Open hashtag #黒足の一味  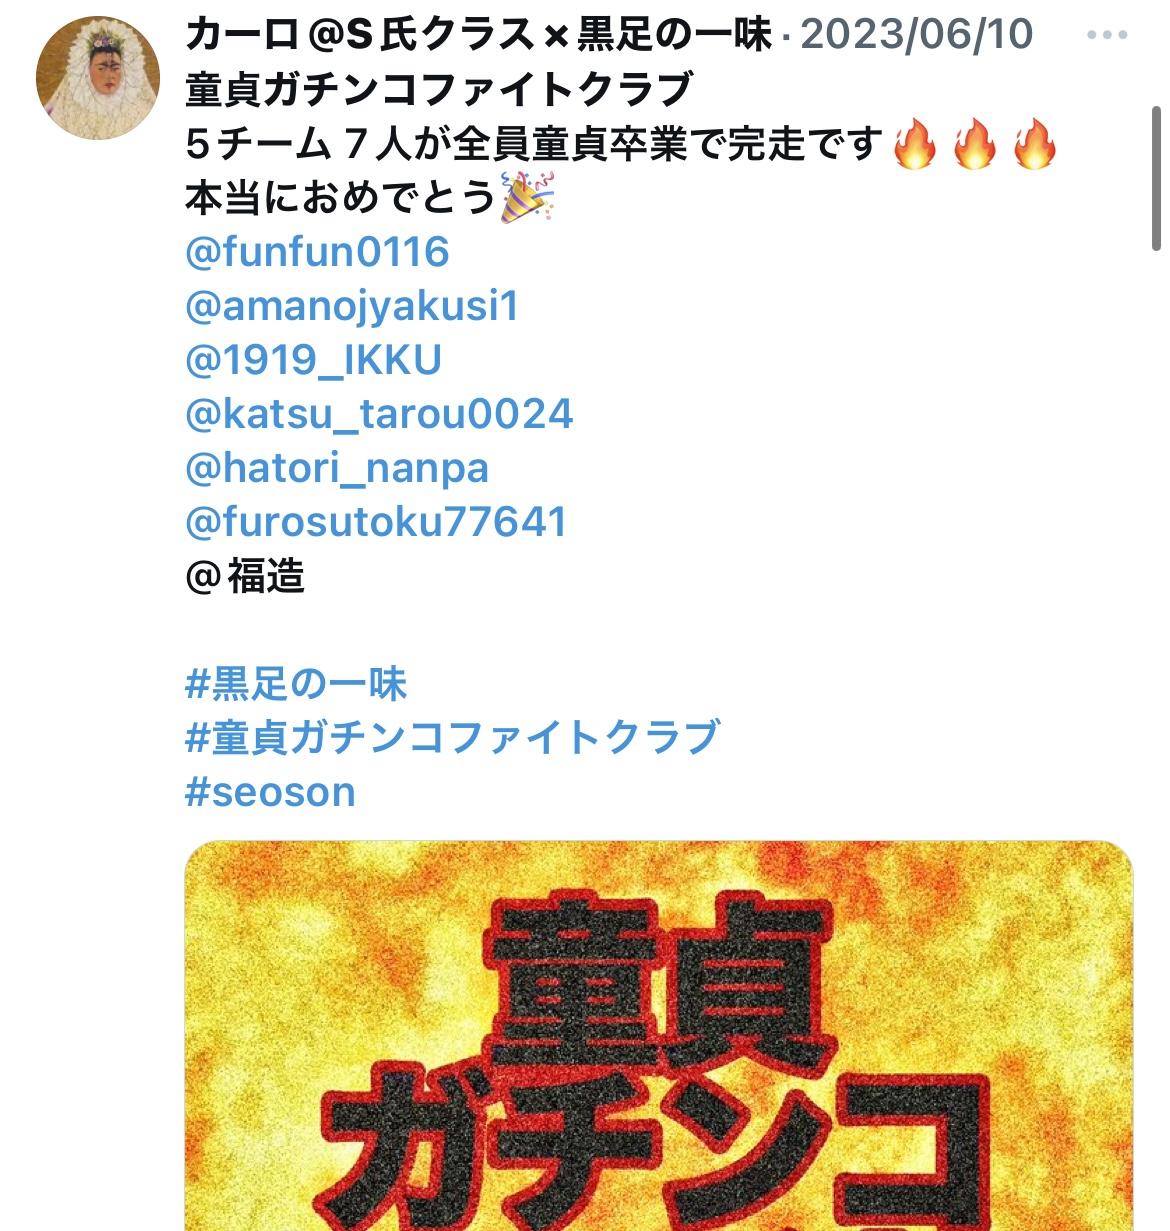[296, 685]
